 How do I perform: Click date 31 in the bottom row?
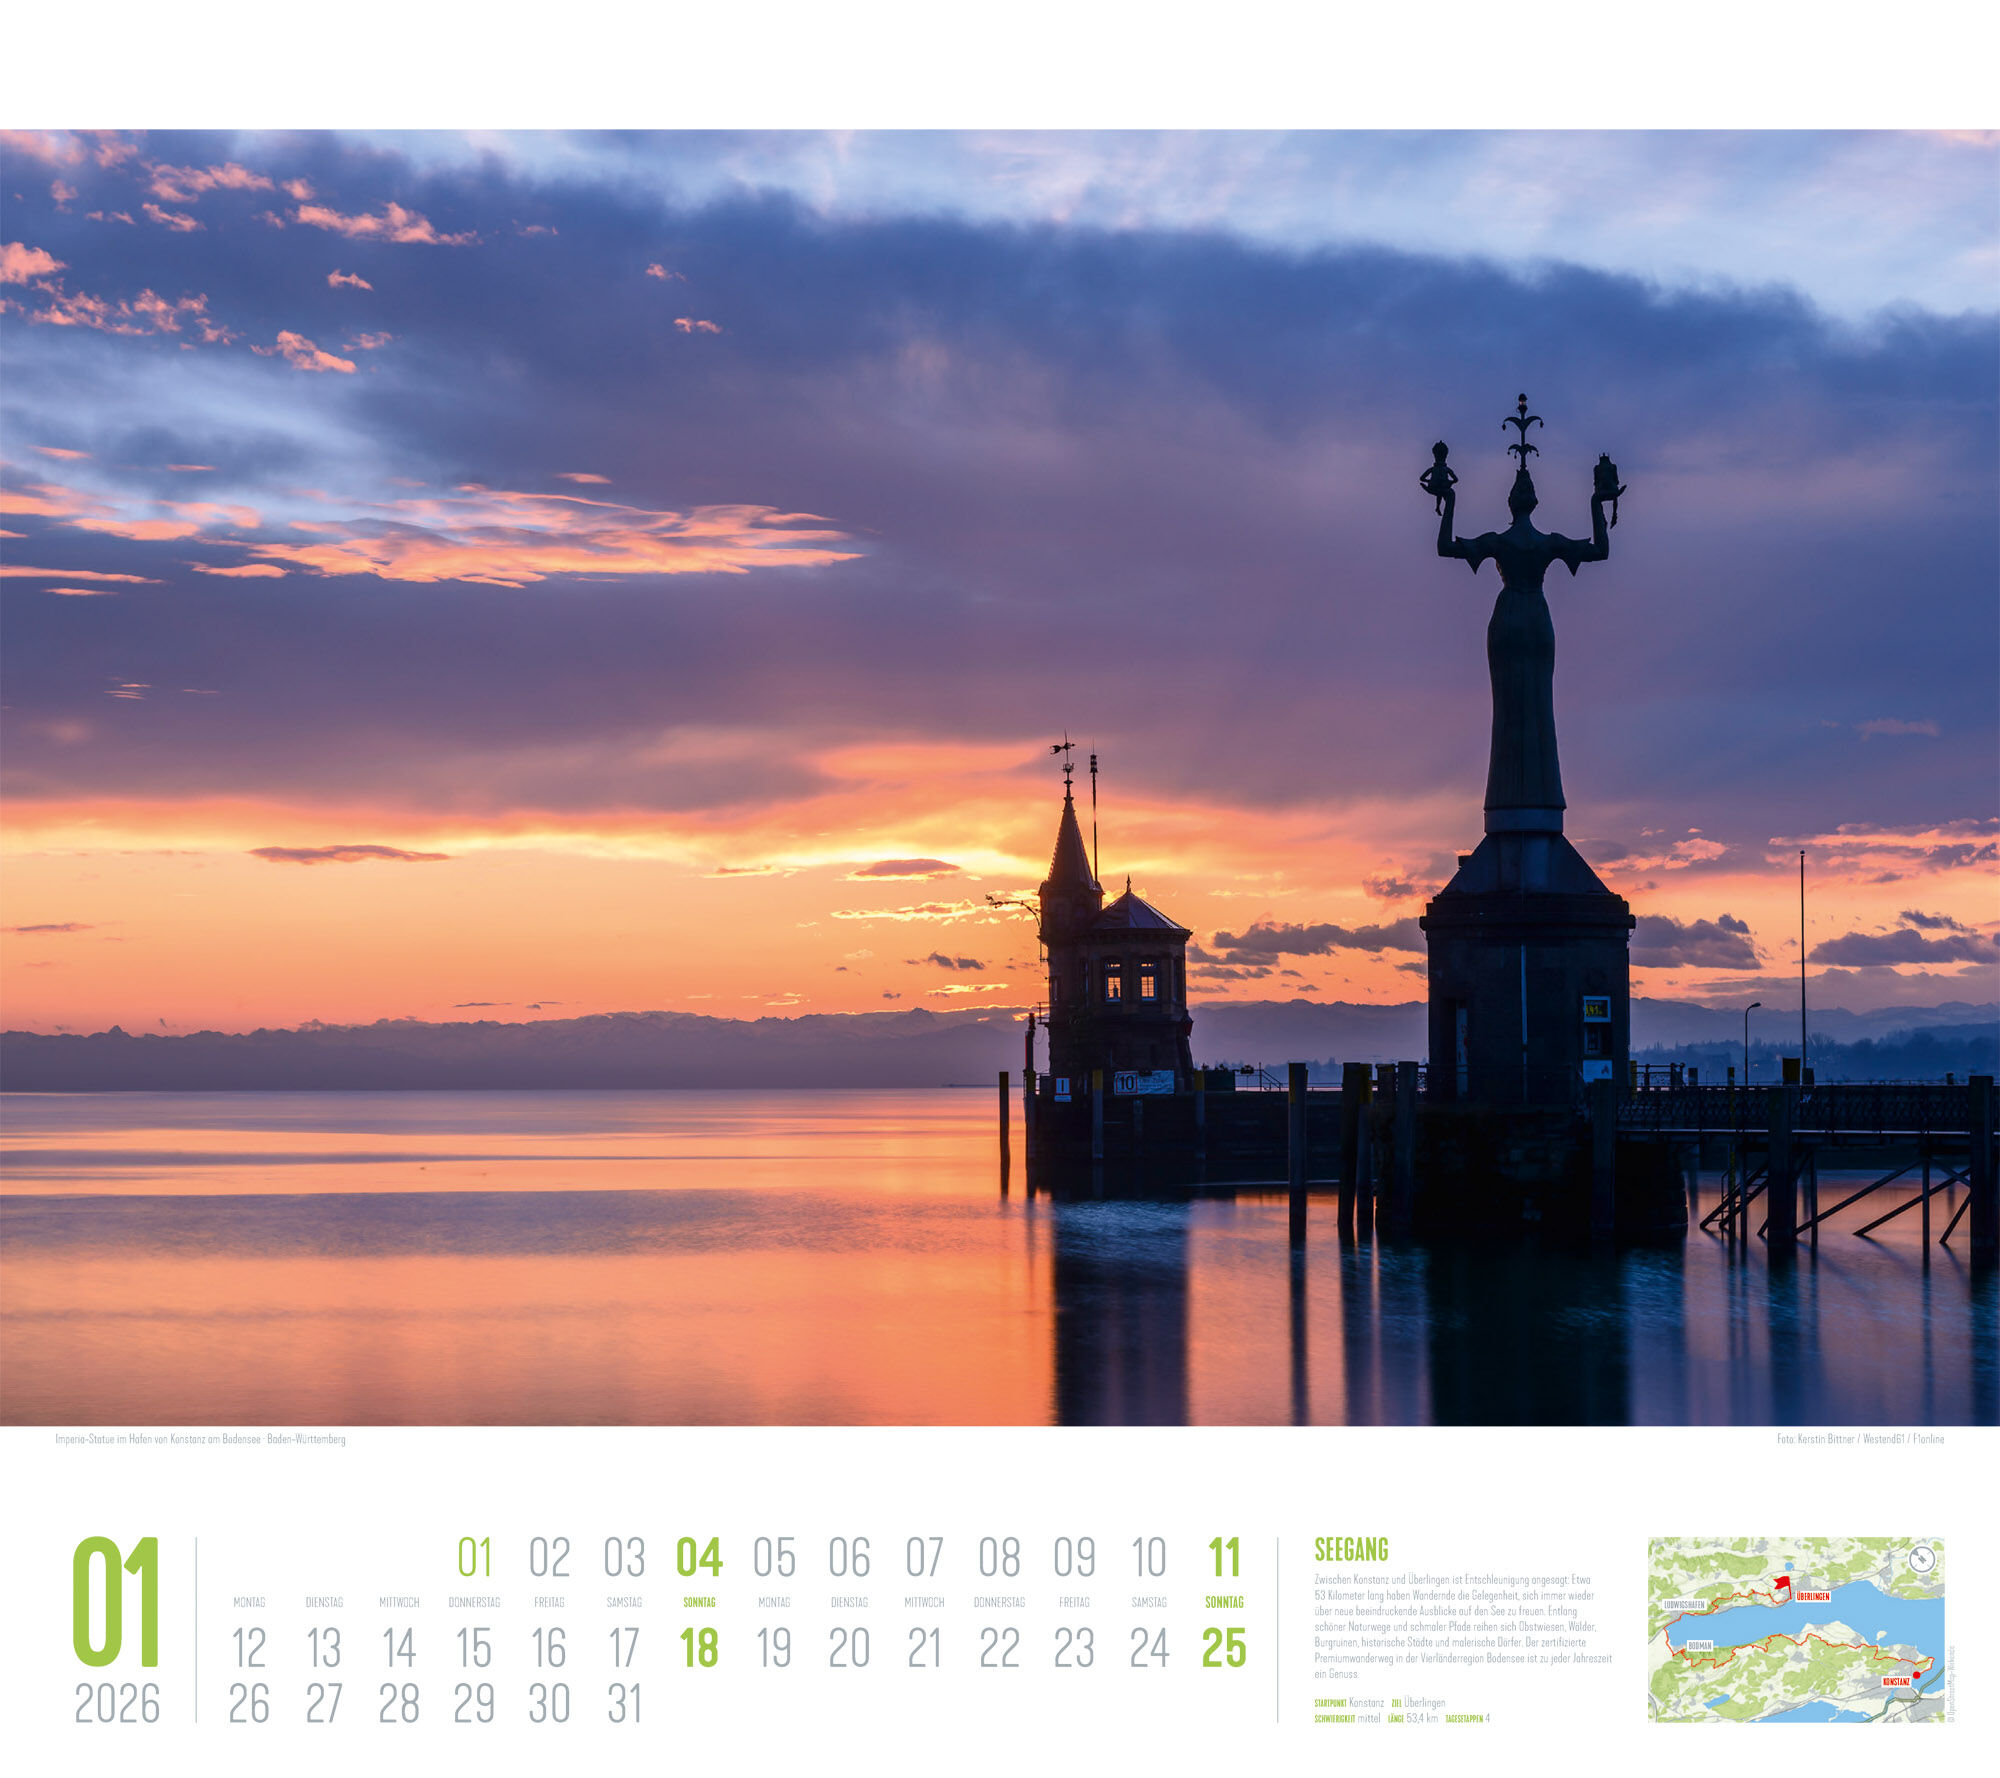pyautogui.click(x=624, y=1704)
